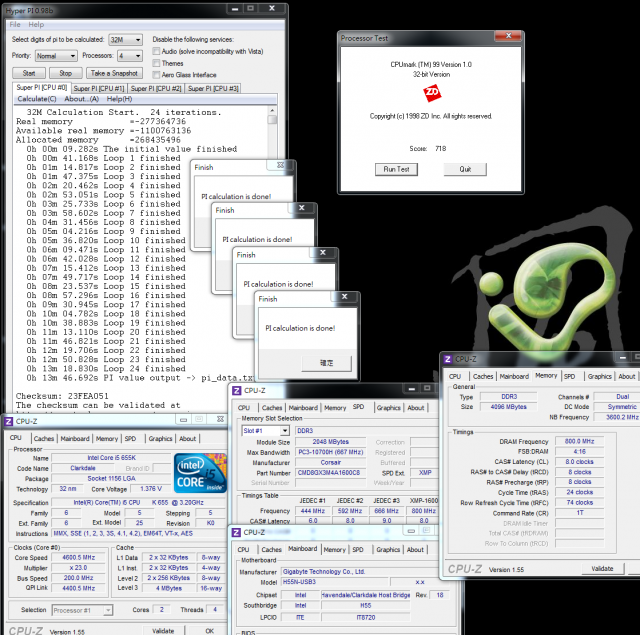Open About tab in CPU-Z Mainboard window
This screenshot has width=640, height=635.
[416, 550]
